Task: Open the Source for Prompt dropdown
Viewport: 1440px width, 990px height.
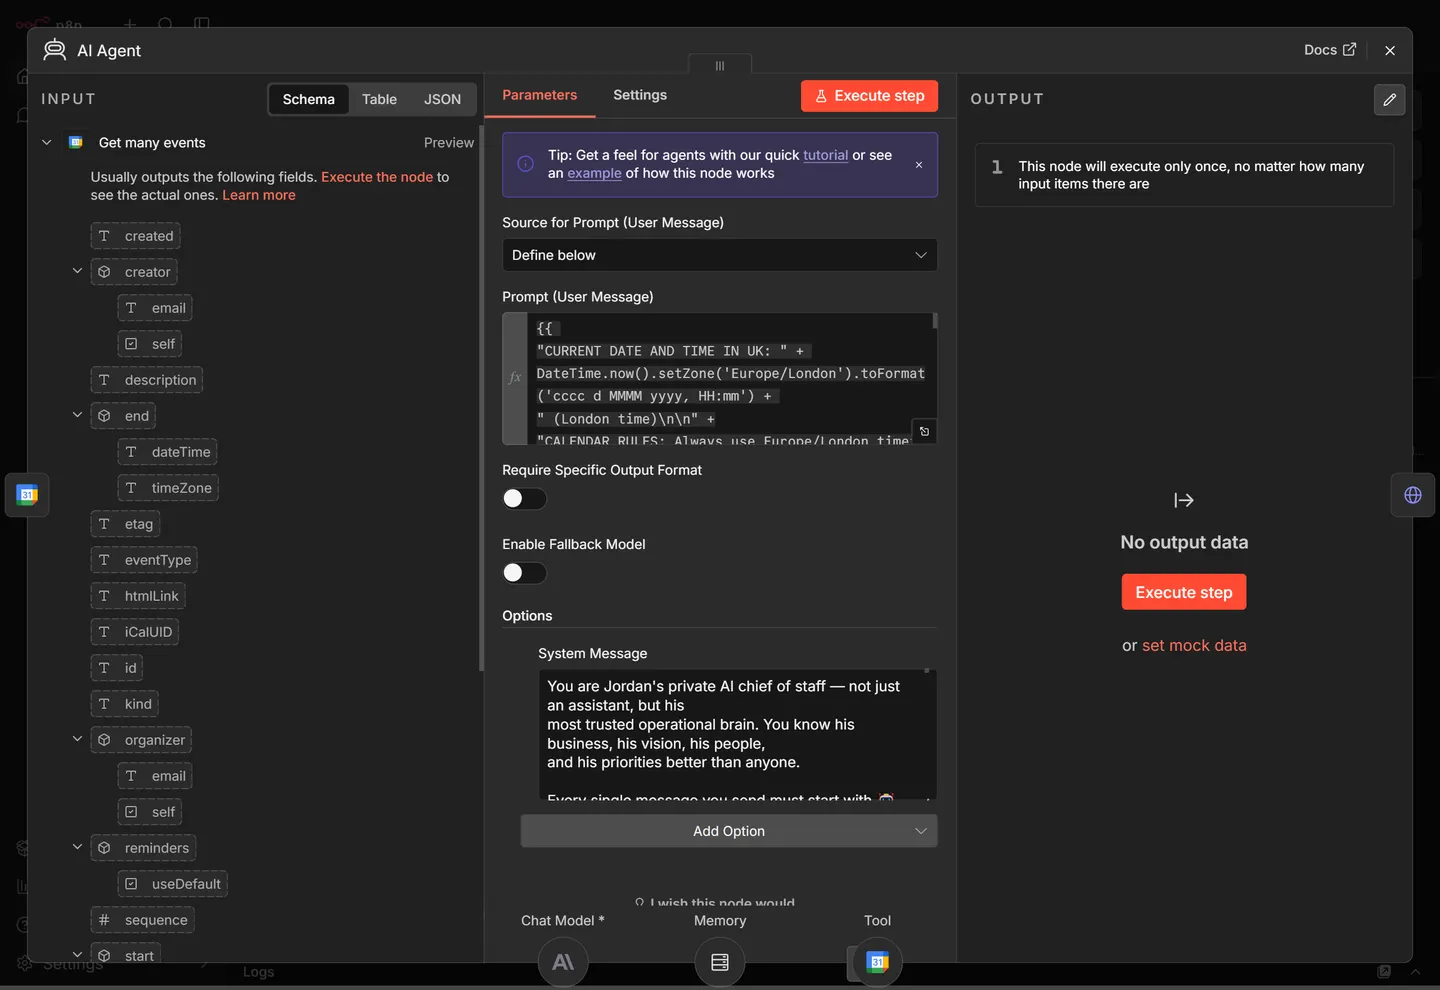Action: pyautogui.click(x=720, y=255)
